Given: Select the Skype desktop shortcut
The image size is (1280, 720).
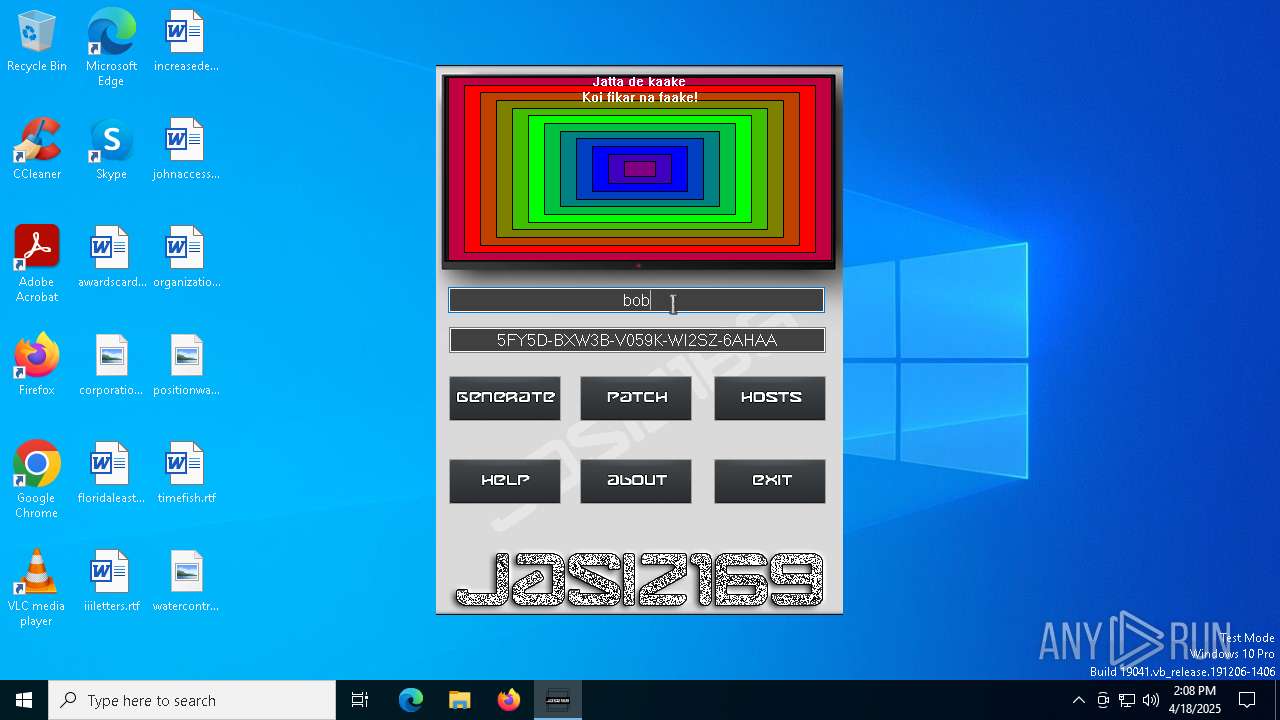Looking at the screenshot, I should pos(111,150).
